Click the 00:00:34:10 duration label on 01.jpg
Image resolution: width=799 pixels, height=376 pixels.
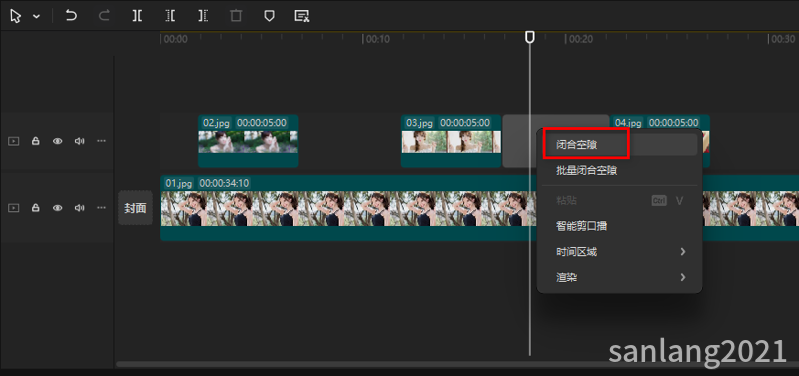point(224,183)
